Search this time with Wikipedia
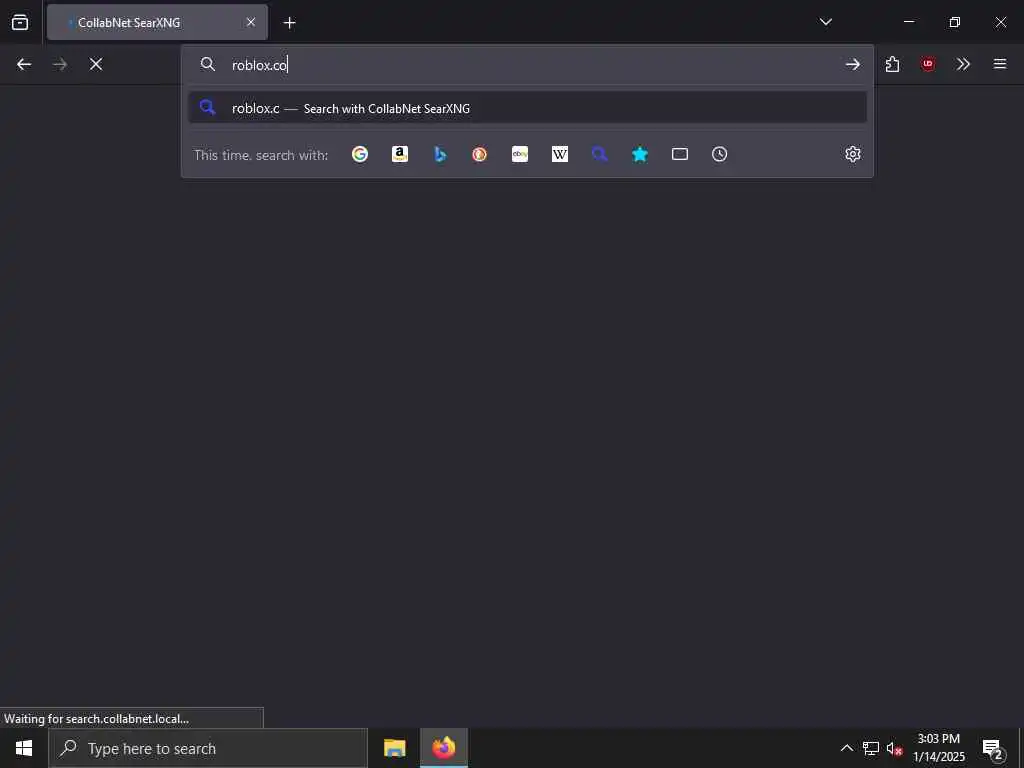This screenshot has height=768, width=1024. point(560,154)
